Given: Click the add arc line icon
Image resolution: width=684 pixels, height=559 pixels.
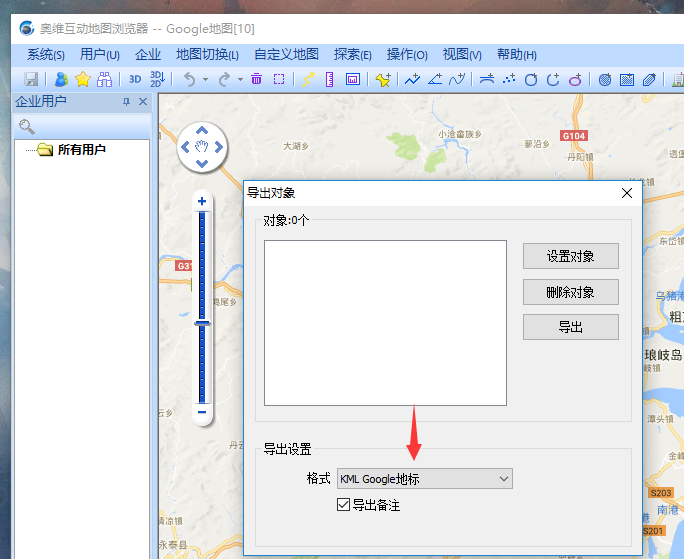Looking at the screenshot, I should click(487, 79).
